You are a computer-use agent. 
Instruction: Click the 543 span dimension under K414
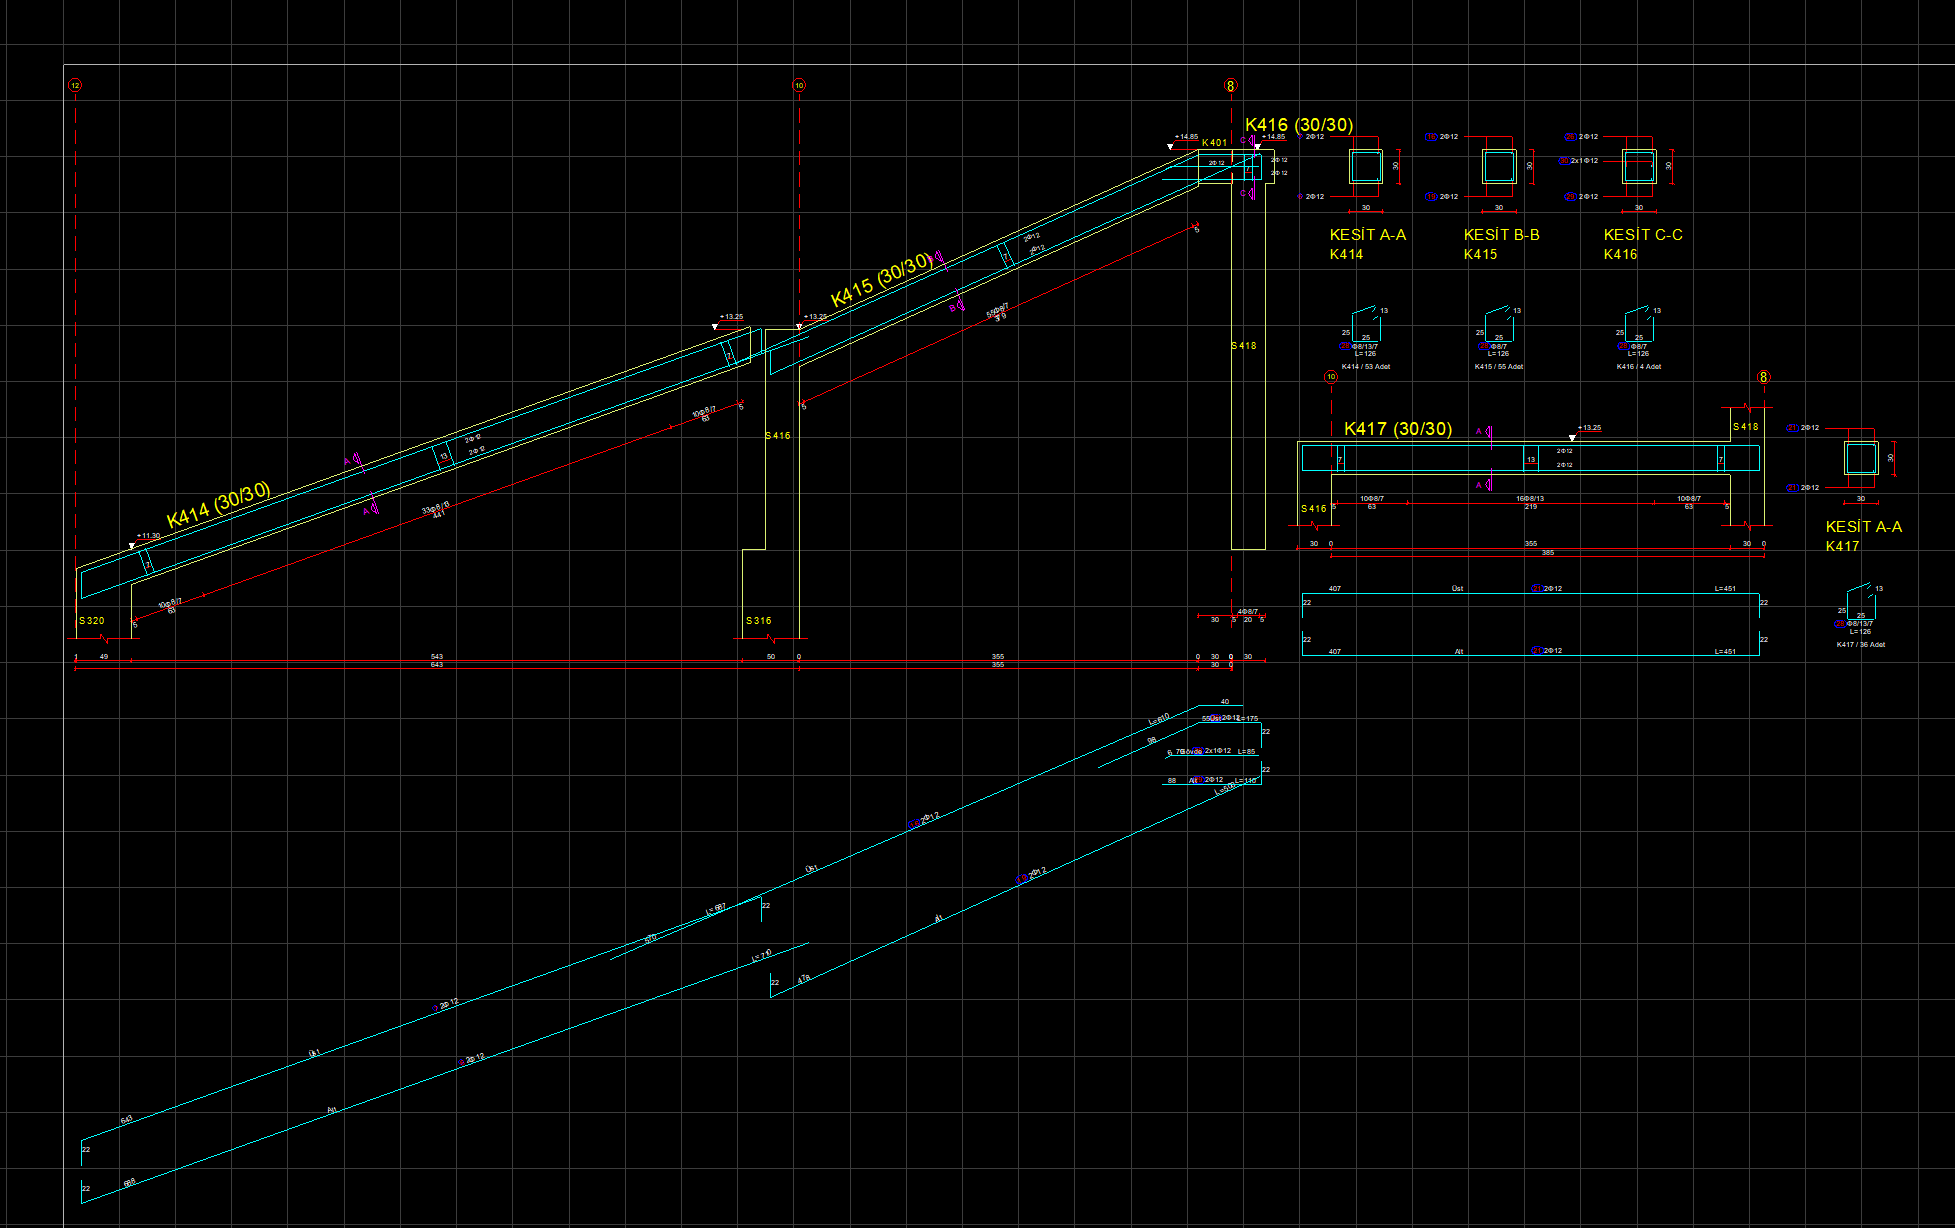[x=437, y=657]
